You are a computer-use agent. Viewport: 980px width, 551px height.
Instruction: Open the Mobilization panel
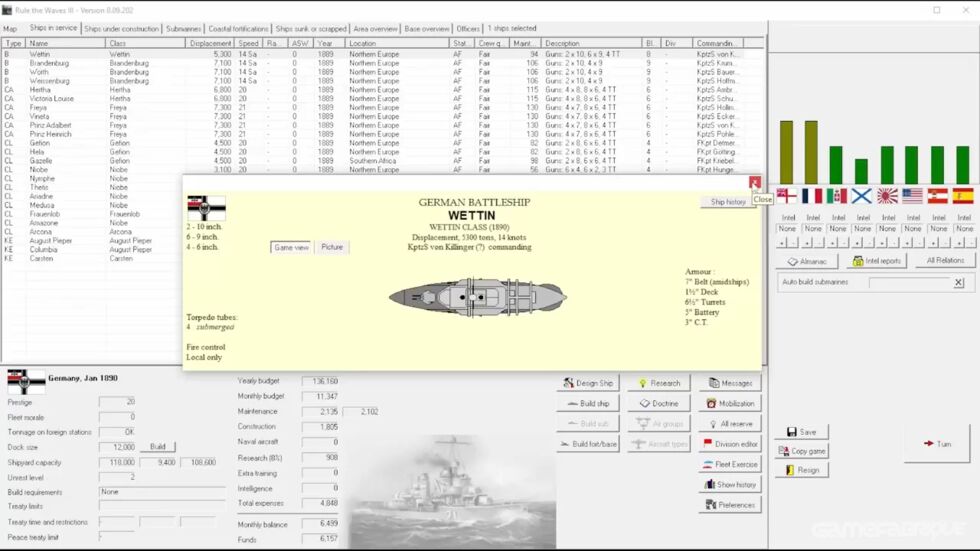coord(730,404)
